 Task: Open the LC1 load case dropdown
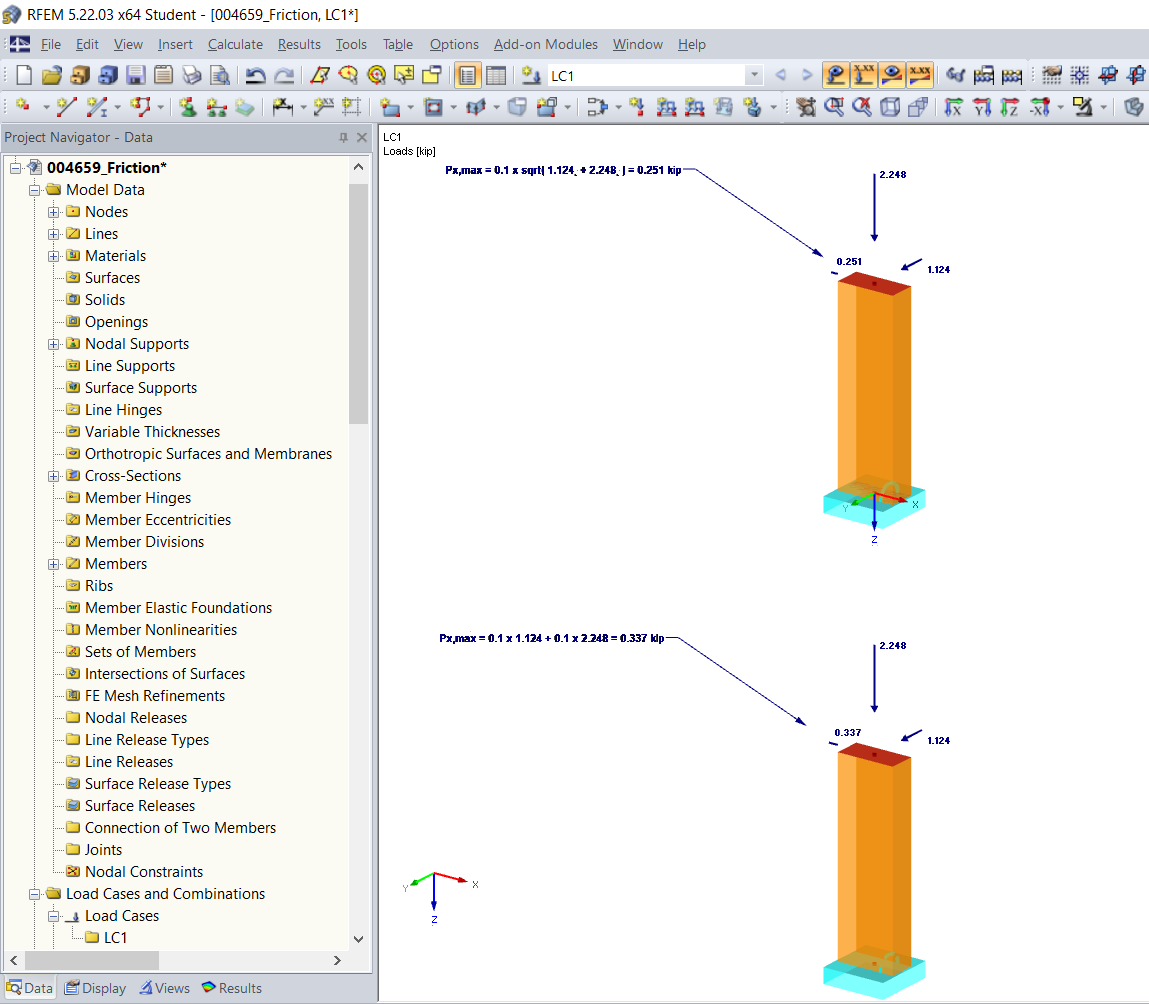(755, 75)
